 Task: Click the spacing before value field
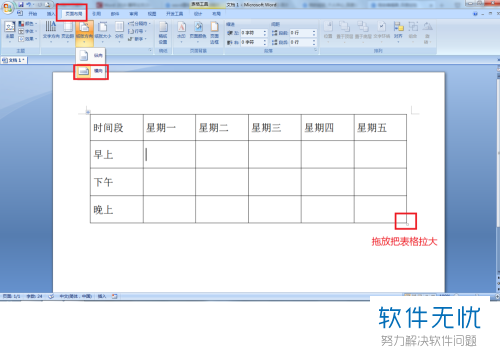point(300,33)
